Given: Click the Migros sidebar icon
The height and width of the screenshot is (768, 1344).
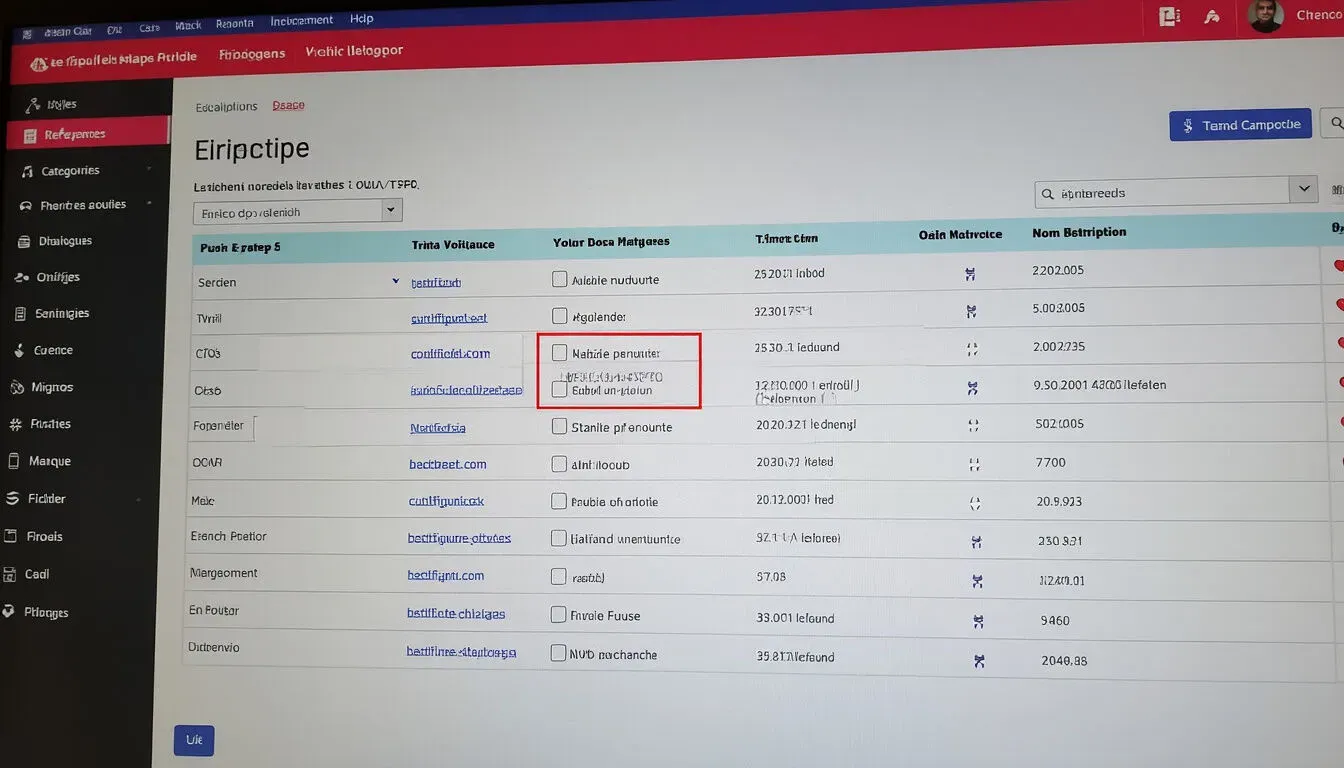Looking at the screenshot, I should click(16, 387).
